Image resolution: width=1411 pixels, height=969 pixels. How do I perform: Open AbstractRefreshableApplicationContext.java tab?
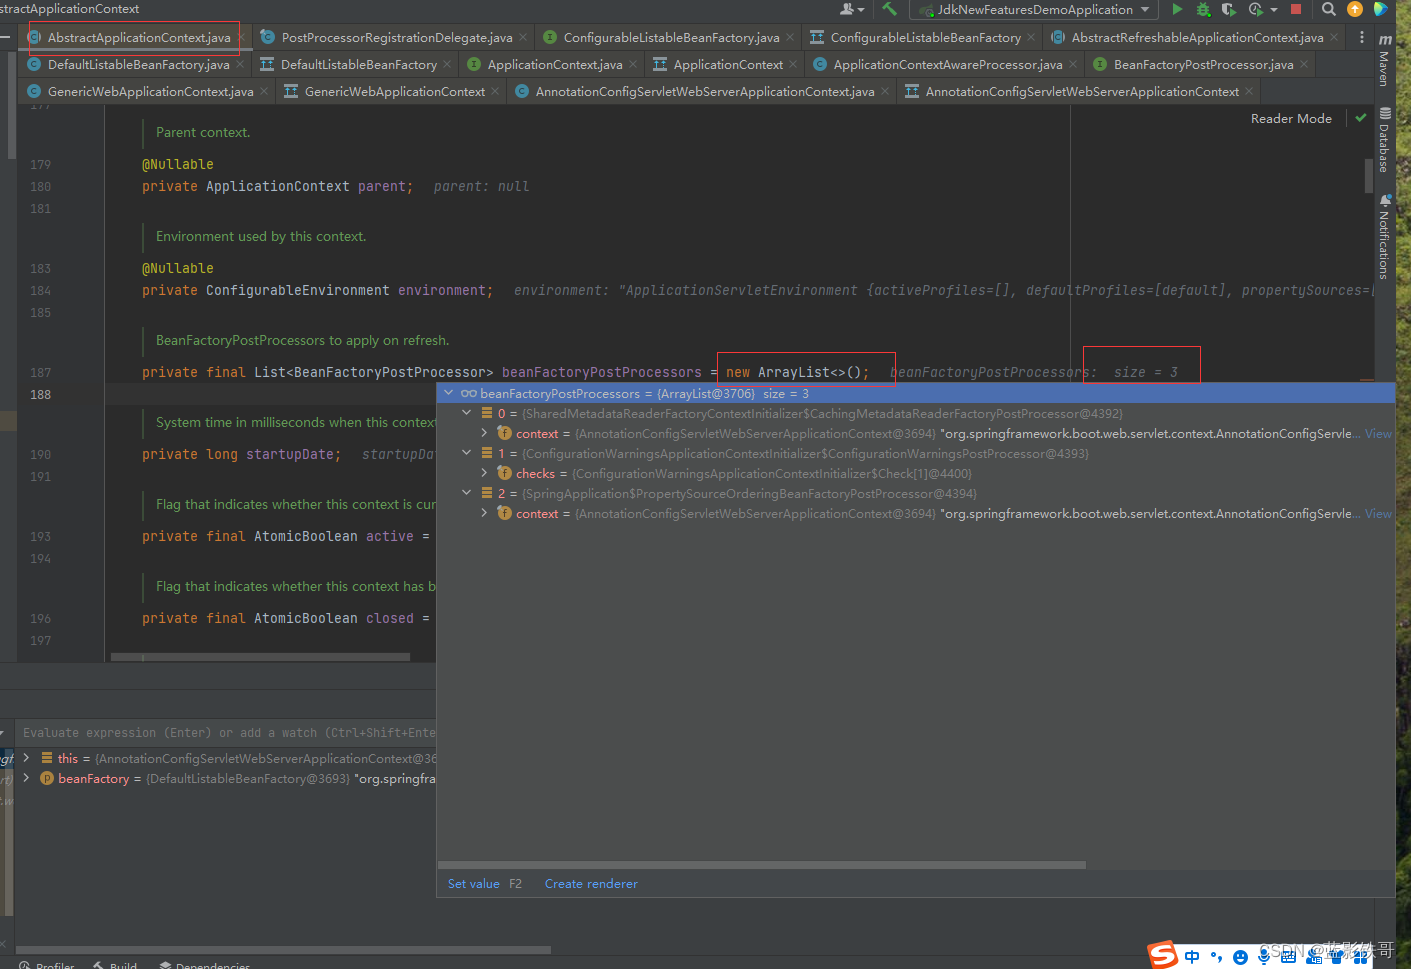tap(1197, 37)
